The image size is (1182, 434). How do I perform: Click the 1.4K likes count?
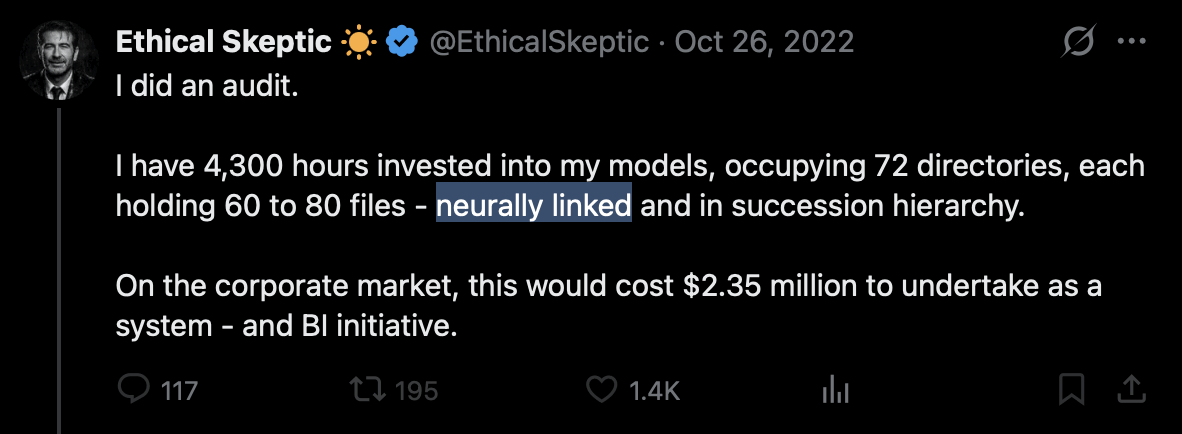click(x=654, y=391)
